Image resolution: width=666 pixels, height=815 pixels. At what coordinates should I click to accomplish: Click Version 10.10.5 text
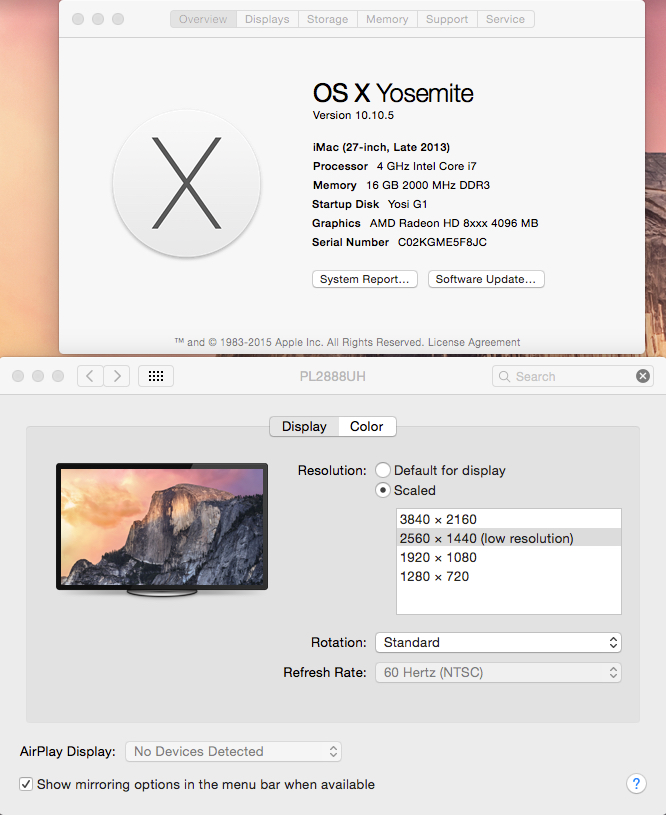click(353, 115)
